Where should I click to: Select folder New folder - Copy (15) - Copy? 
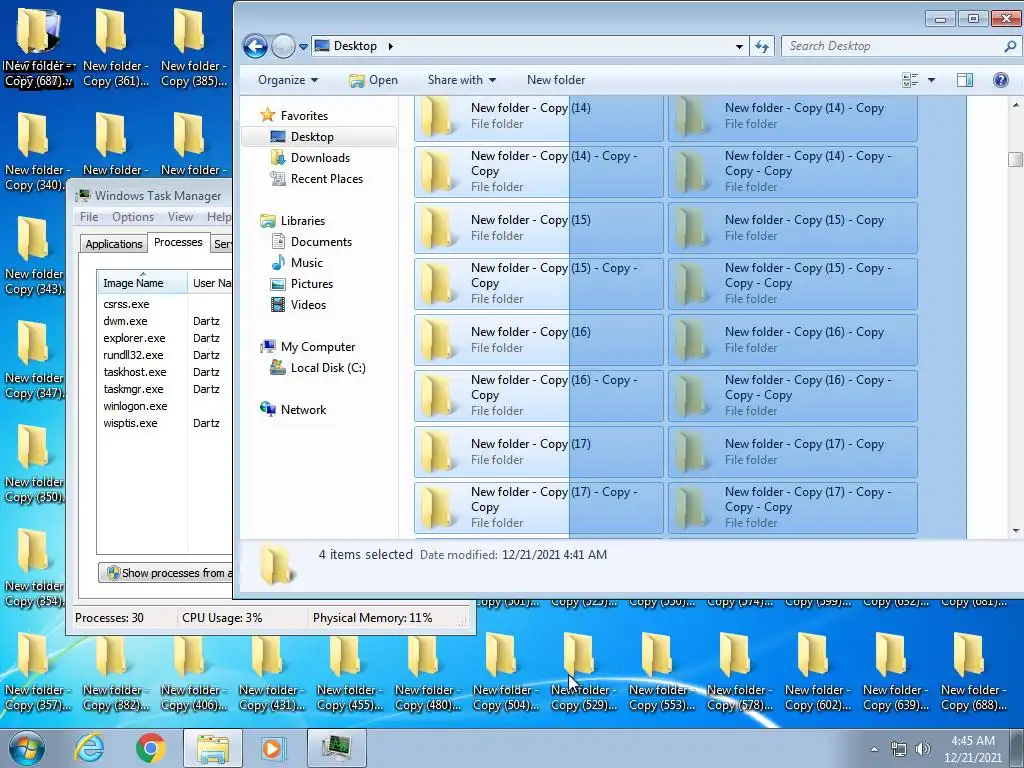click(x=793, y=228)
